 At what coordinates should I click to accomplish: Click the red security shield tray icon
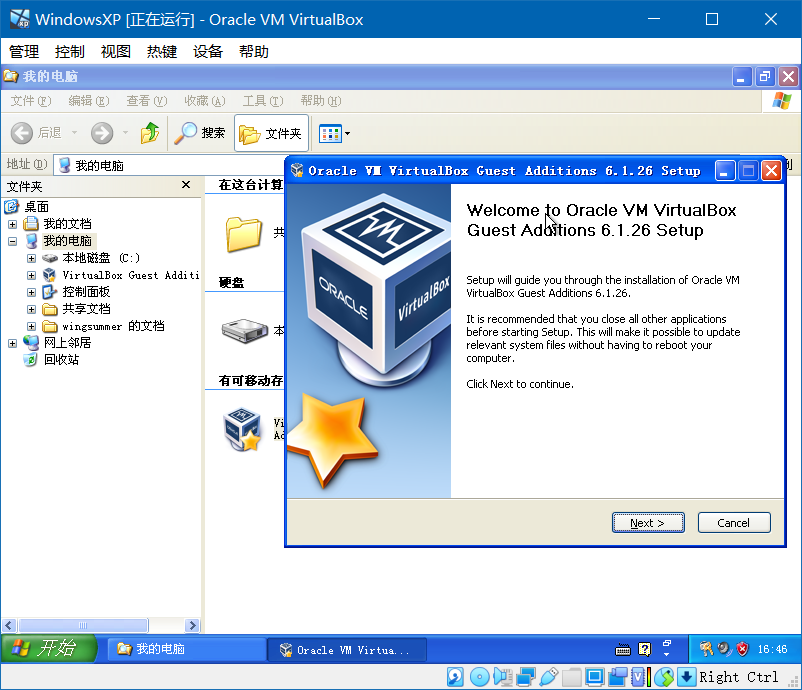tap(743, 649)
